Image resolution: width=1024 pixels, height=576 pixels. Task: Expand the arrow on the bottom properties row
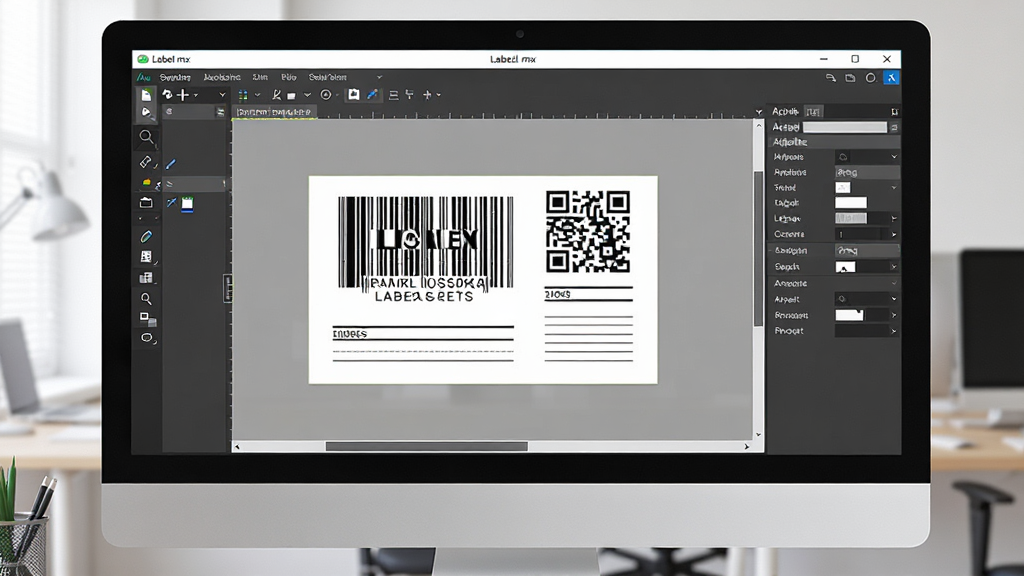(x=894, y=331)
